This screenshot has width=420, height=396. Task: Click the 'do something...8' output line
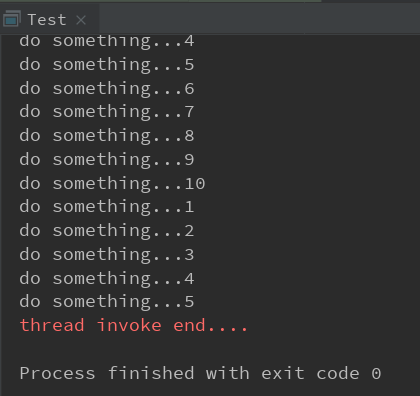pos(107,136)
